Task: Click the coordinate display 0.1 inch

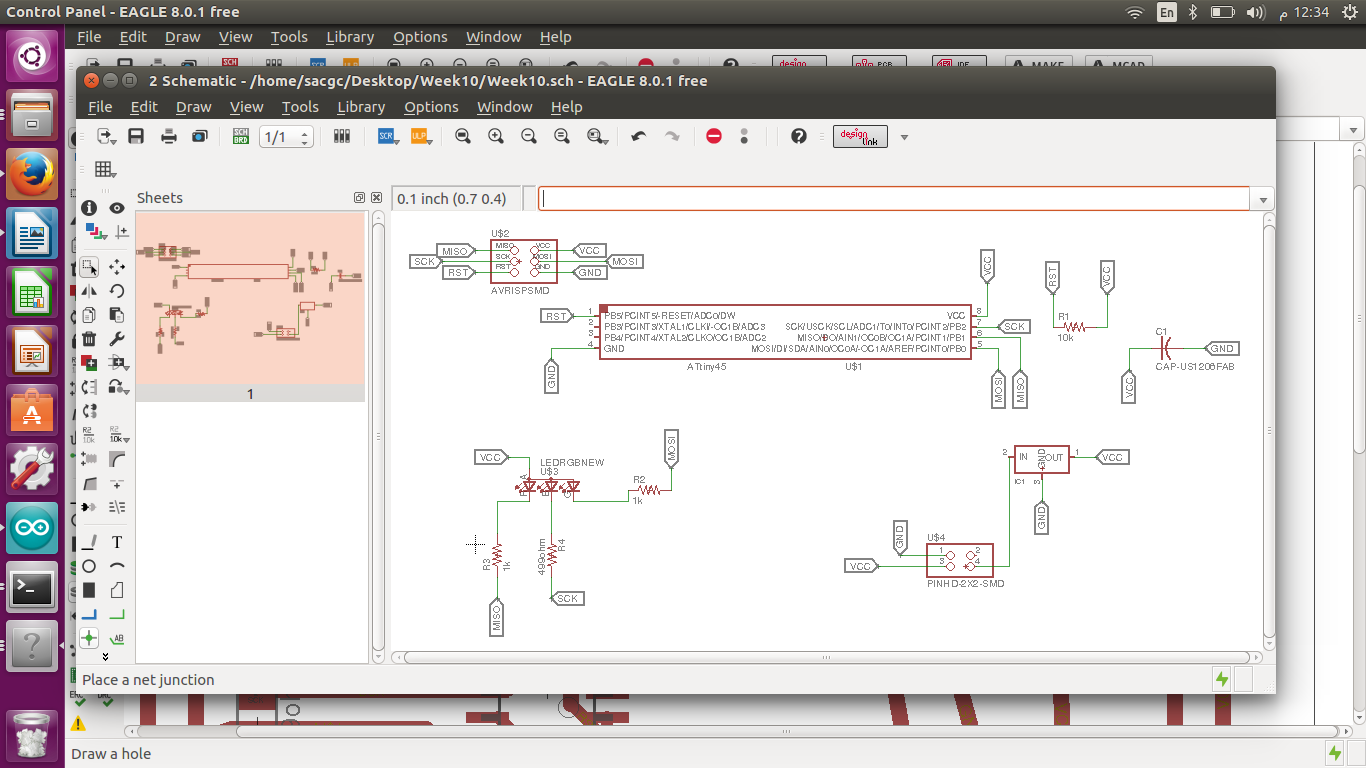Action: point(458,199)
